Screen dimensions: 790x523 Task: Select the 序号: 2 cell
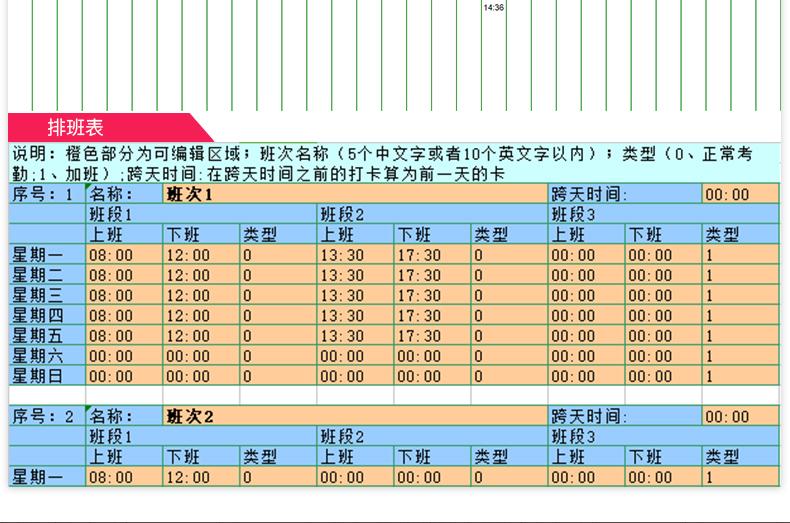(46, 416)
